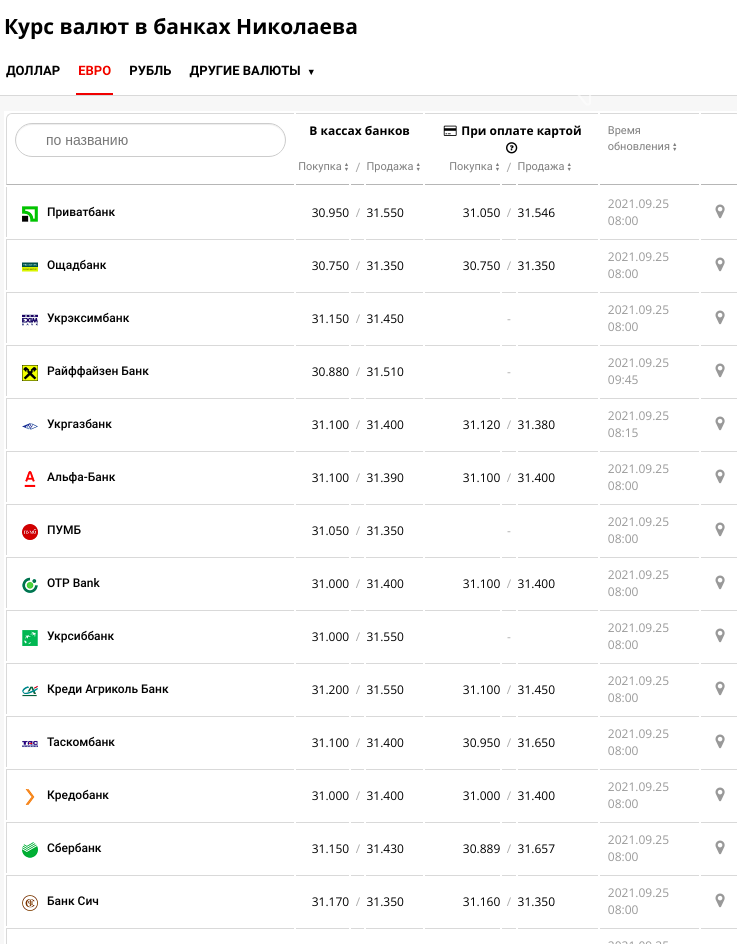This screenshot has height=944, width=737.
Task: Select the ЕВРО tab
Action: pyautogui.click(x=95, y=71)
